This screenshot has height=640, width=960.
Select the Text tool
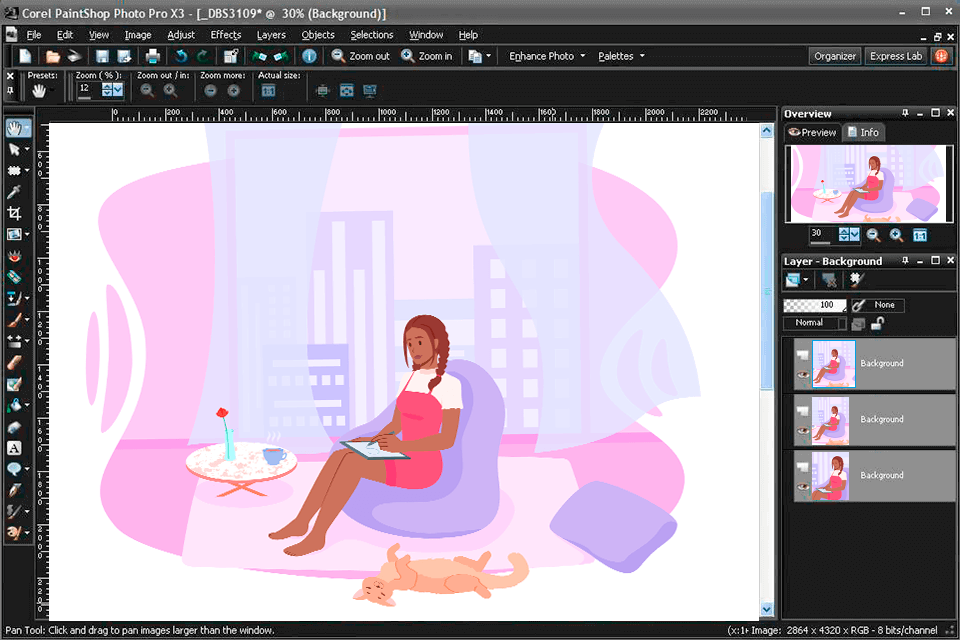tap(15, 448)
